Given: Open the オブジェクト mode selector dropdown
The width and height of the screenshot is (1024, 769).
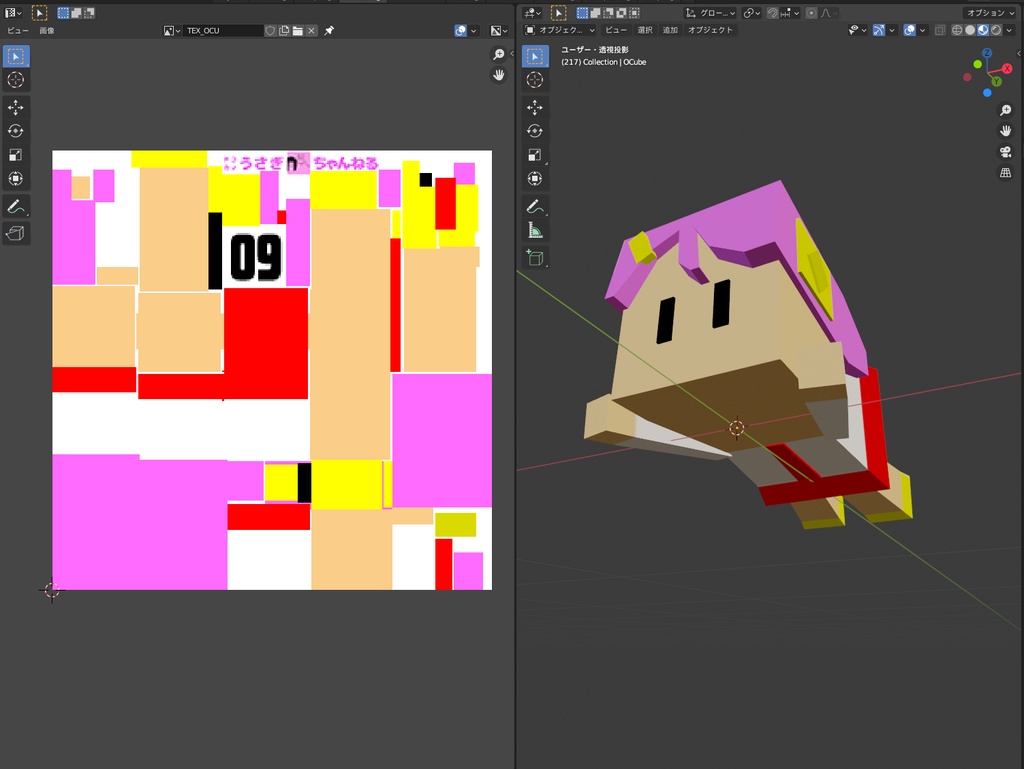Looking at the screenshot, I should (560, 30).
